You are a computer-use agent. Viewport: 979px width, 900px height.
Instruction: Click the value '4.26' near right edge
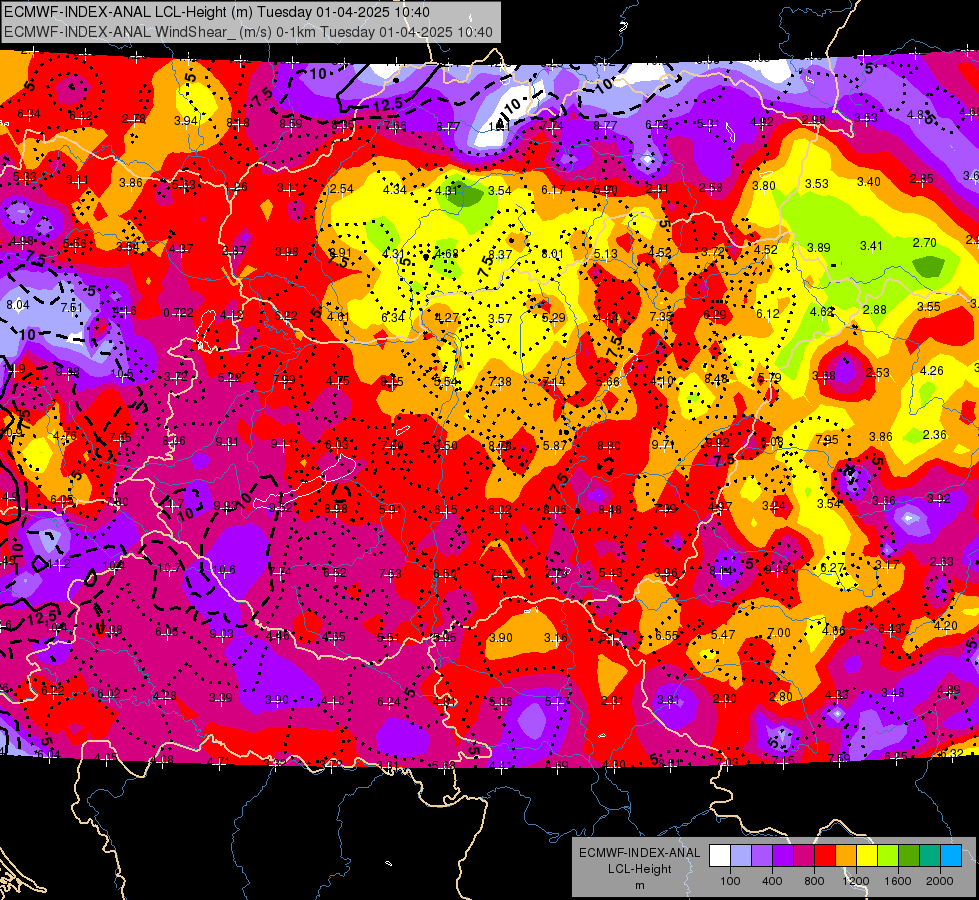[x=932, y=370]
